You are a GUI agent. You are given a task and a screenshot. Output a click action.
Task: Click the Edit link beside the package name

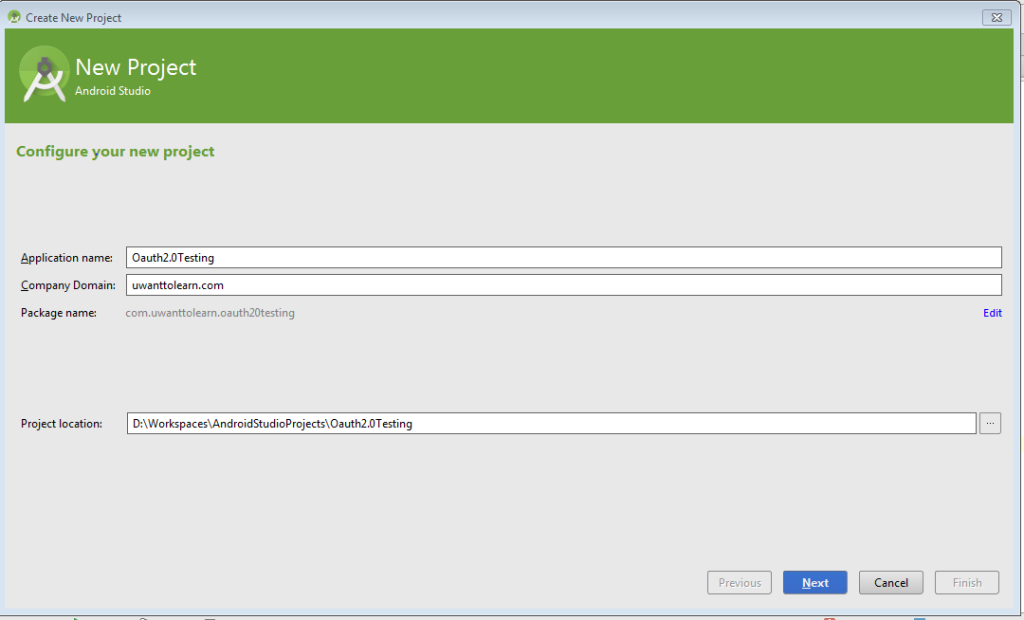pos(991,313)
